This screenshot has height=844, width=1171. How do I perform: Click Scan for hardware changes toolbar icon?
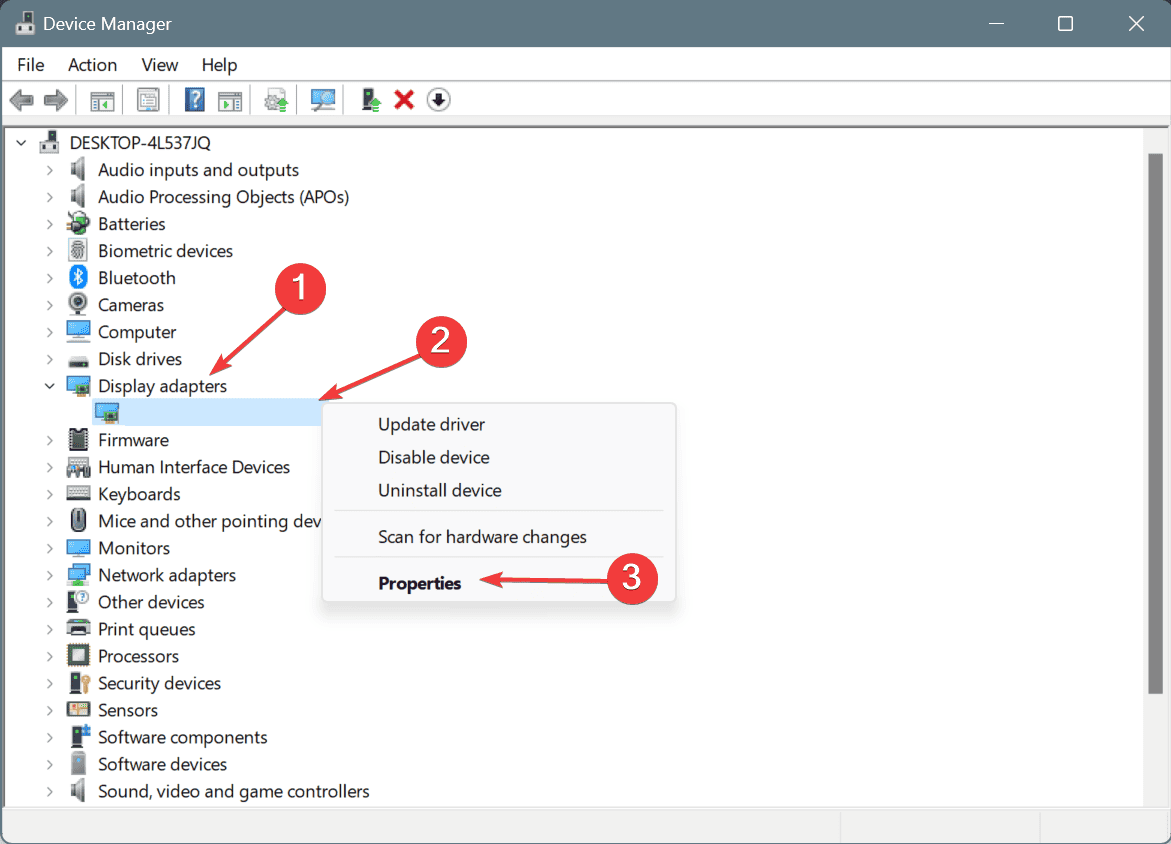click(x=323, y=100)
